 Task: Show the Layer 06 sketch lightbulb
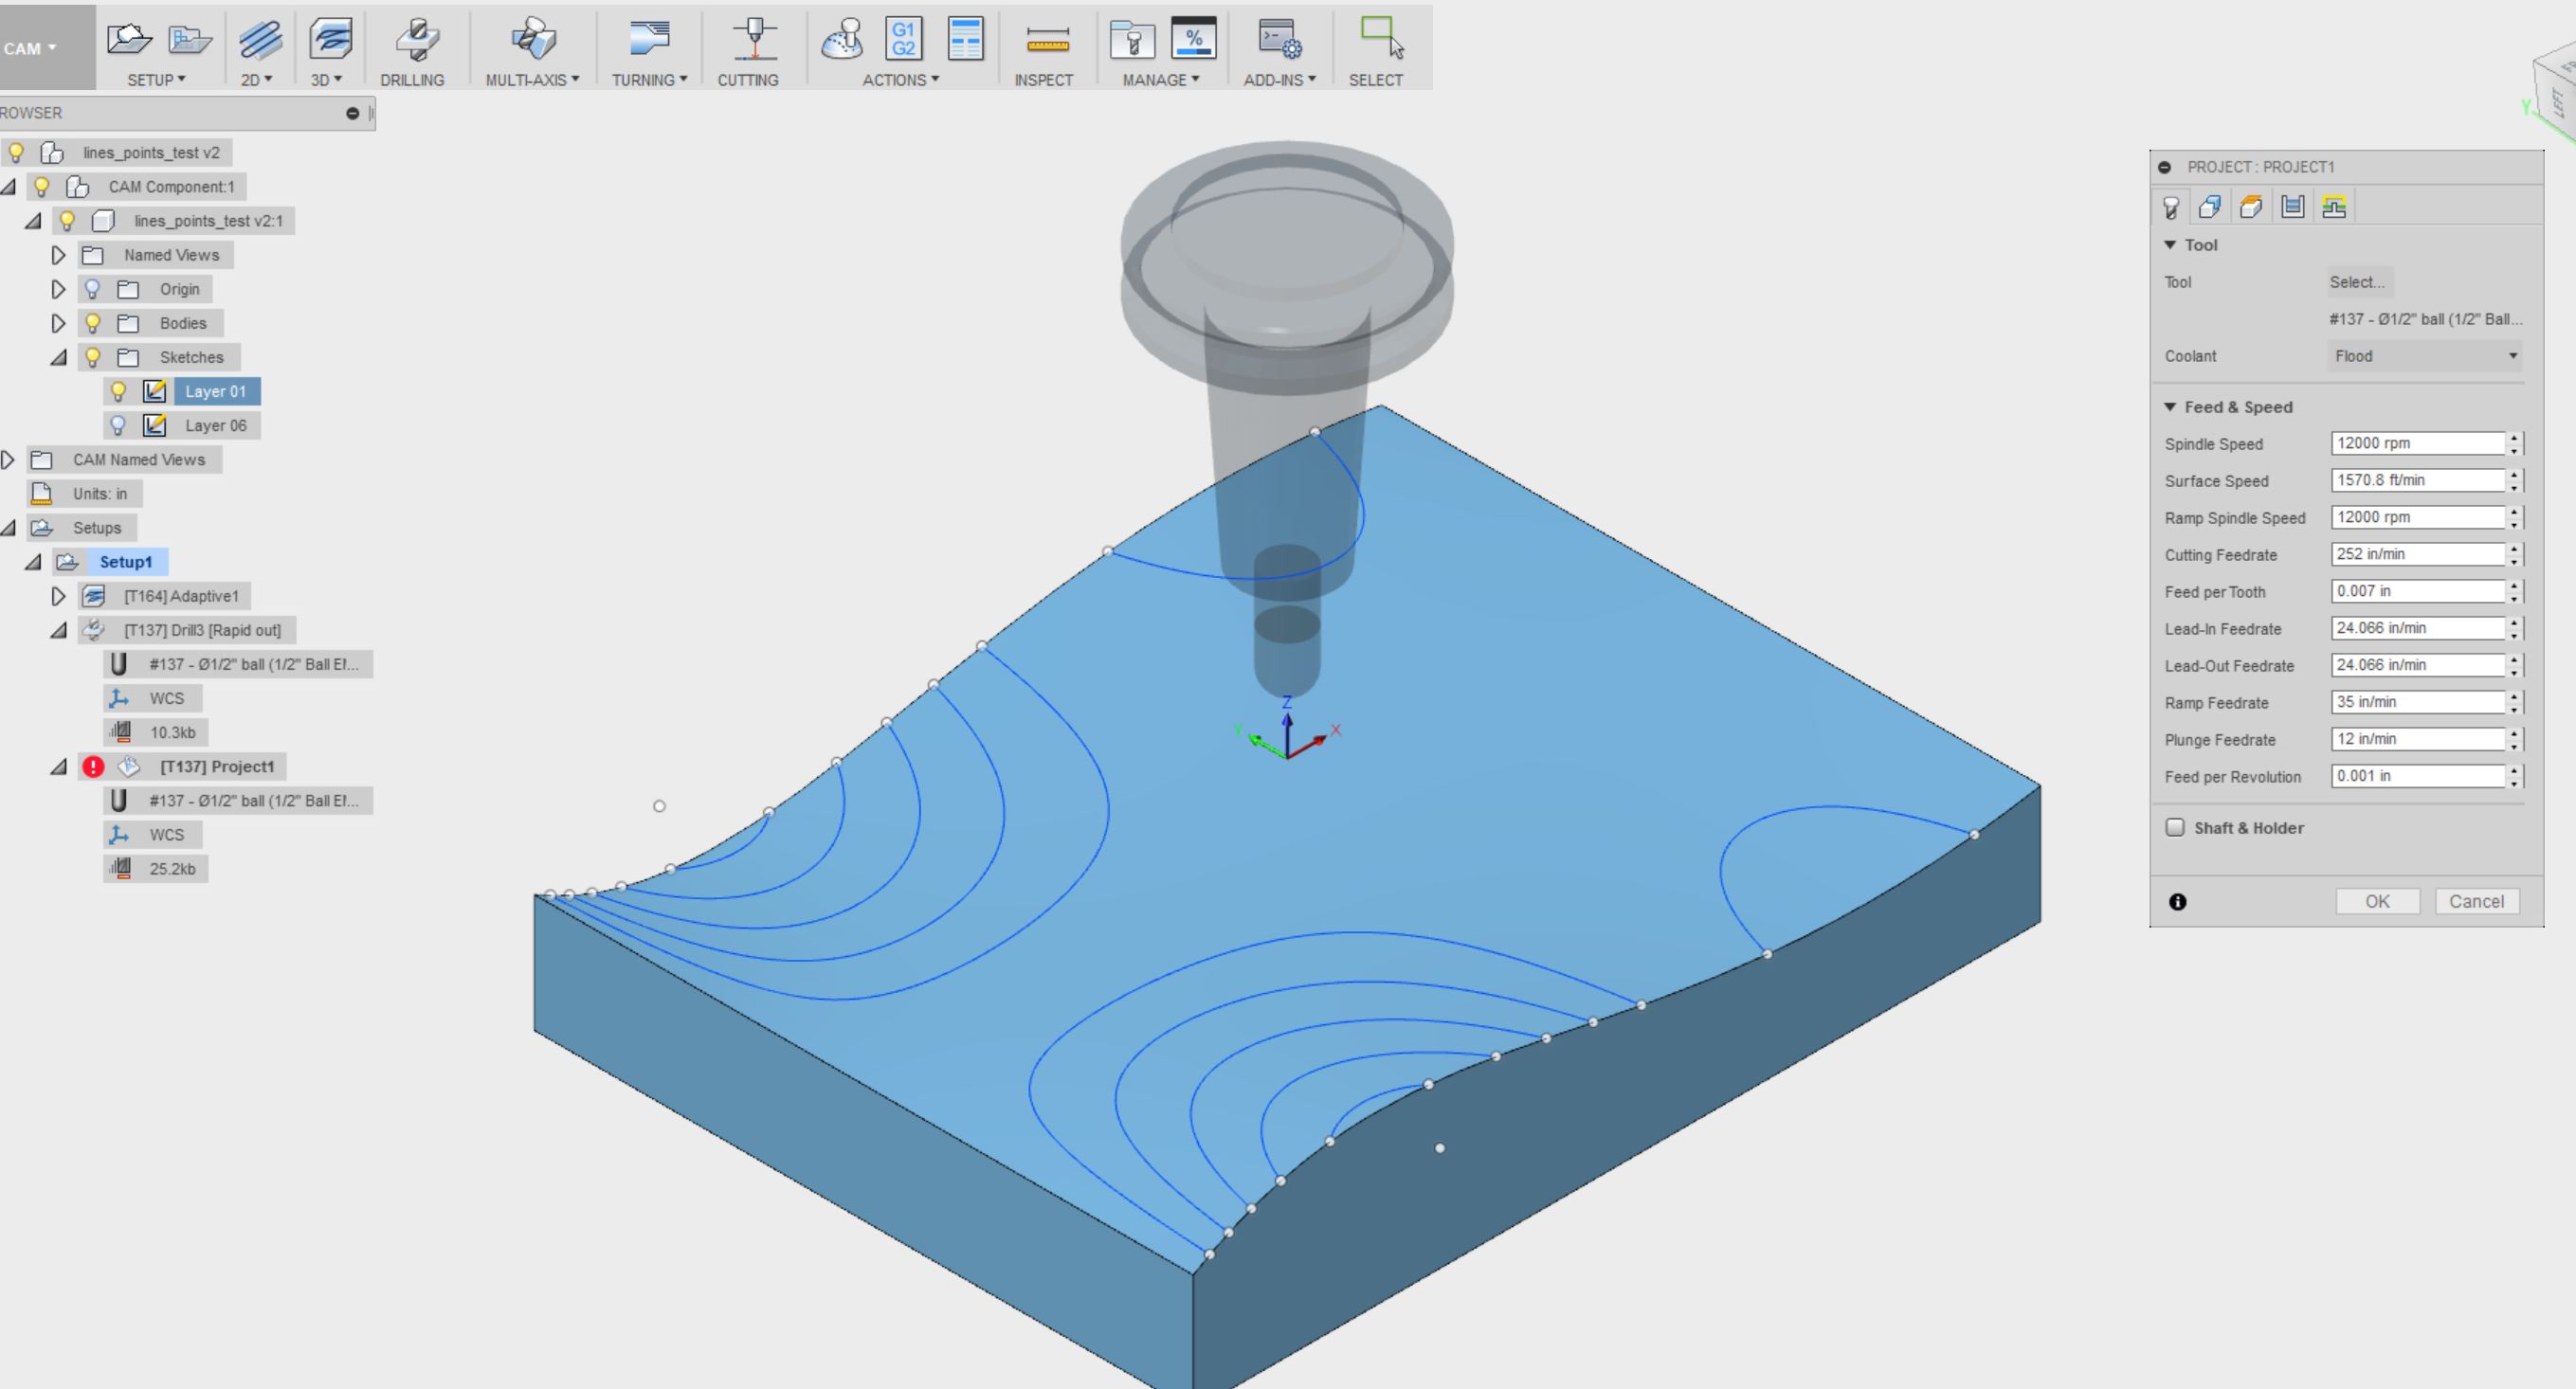(118, 425)
